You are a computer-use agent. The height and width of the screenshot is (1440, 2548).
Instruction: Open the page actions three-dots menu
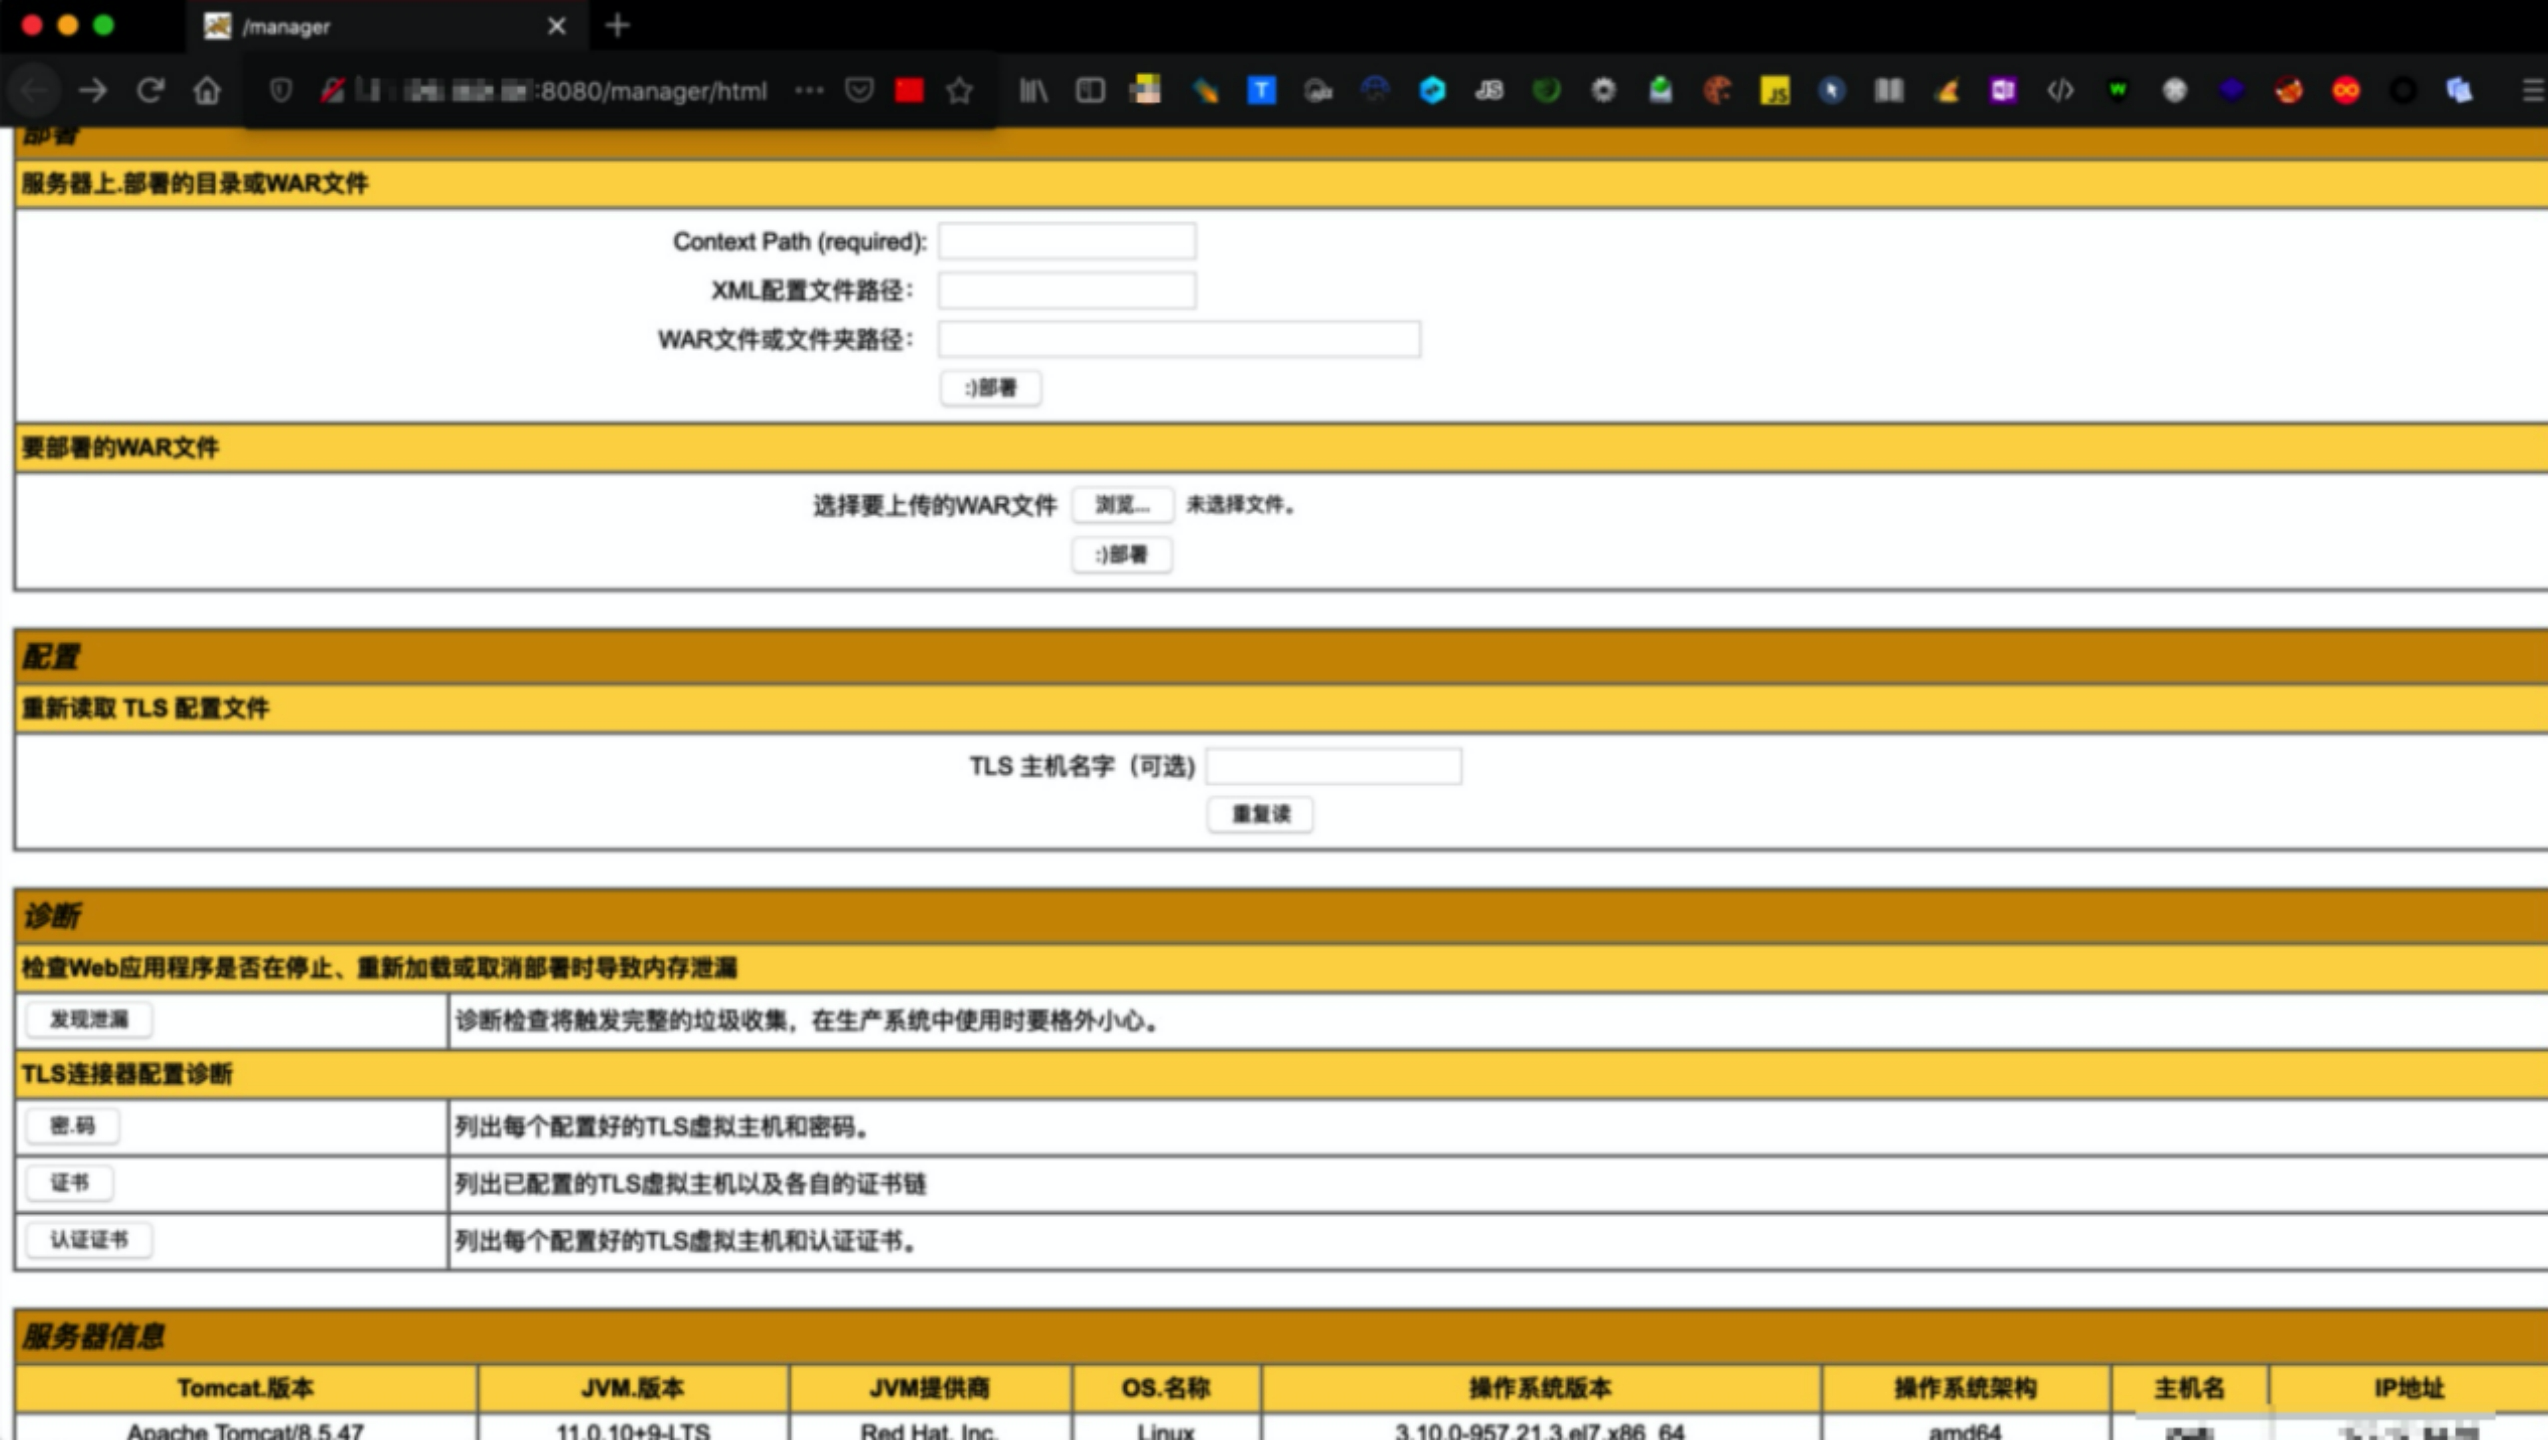coord(808,91)
